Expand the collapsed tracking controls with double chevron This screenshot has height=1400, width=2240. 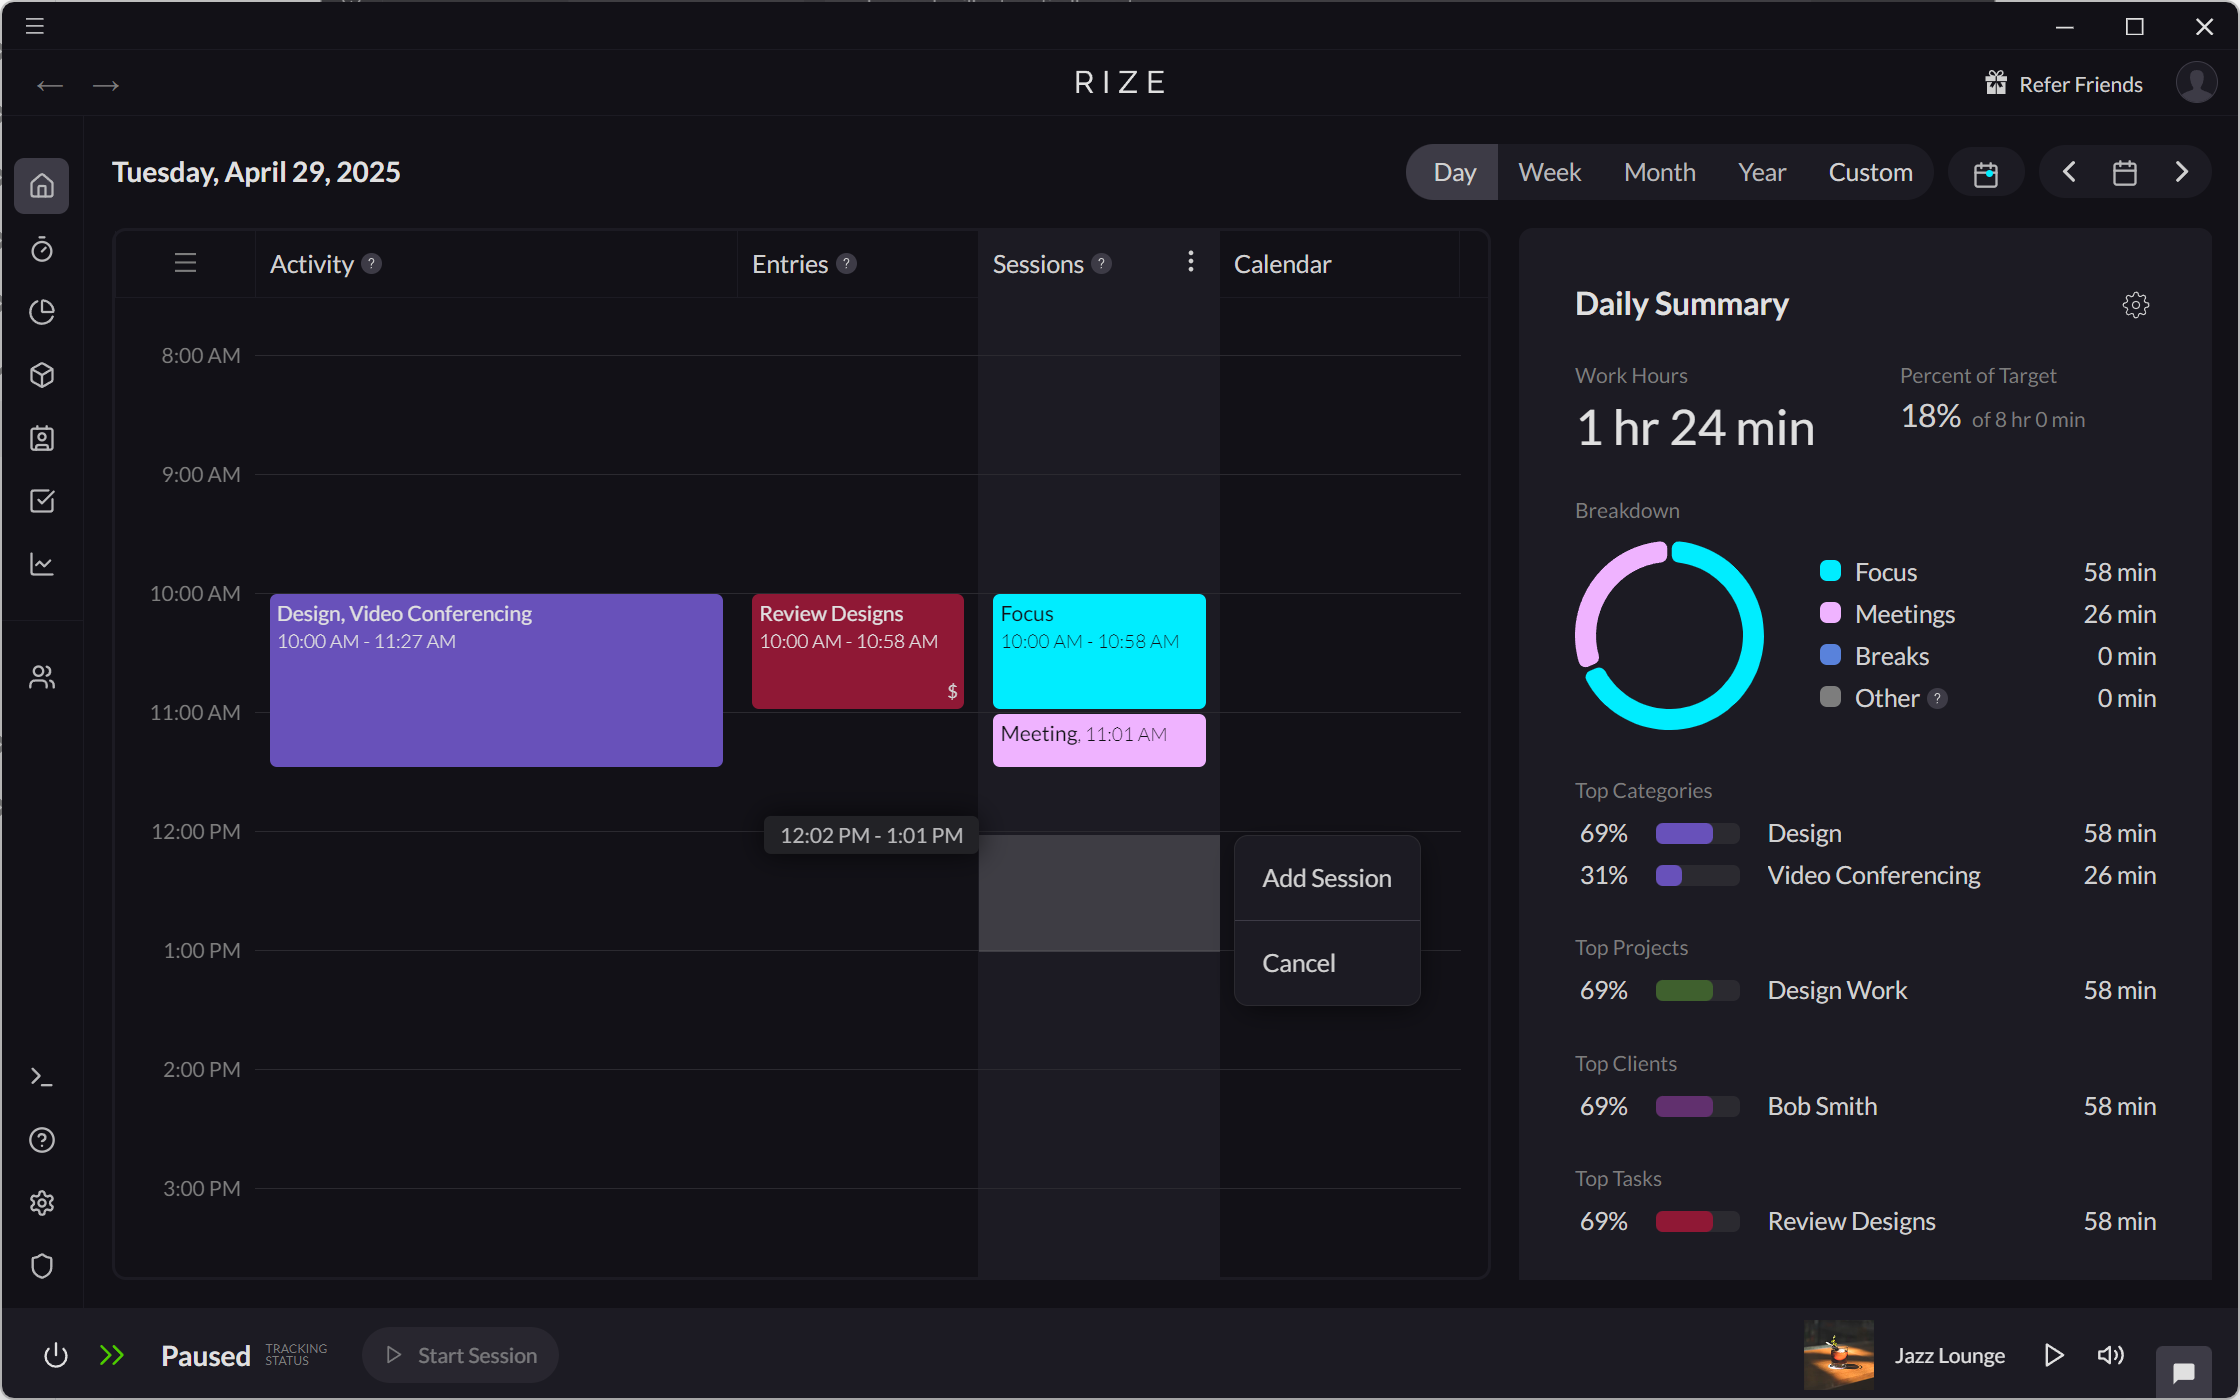[112, 1355]
